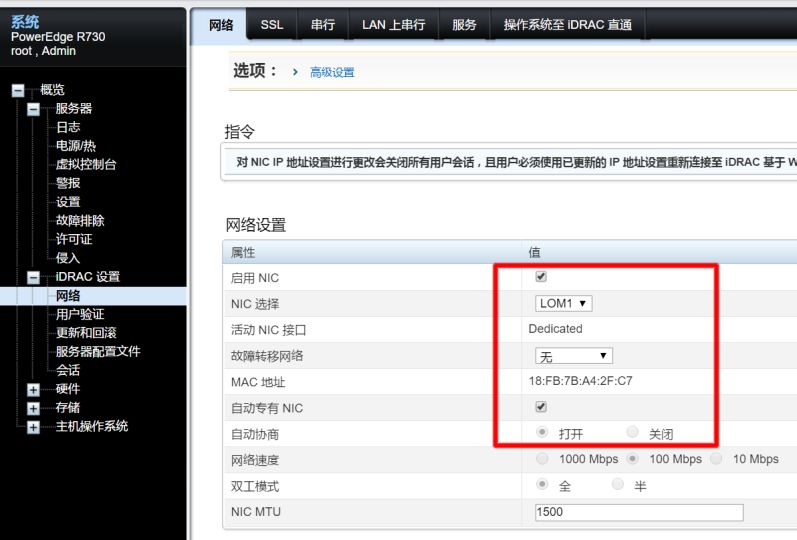This screenshot has width=797, height=540.
Task: Open 主机操作系统 in the sidebar
Action: pos(91,427)
